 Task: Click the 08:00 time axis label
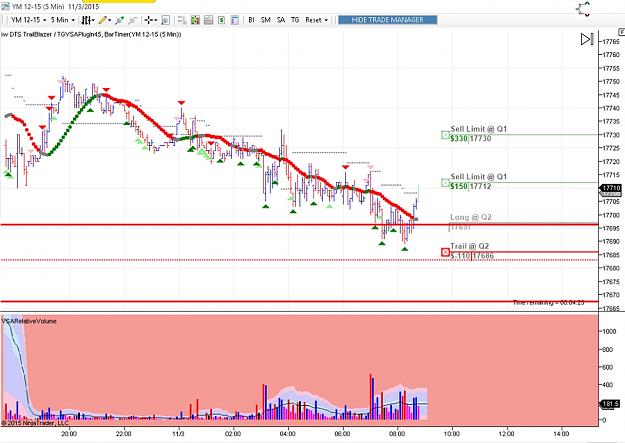click(x=397, y=433)
